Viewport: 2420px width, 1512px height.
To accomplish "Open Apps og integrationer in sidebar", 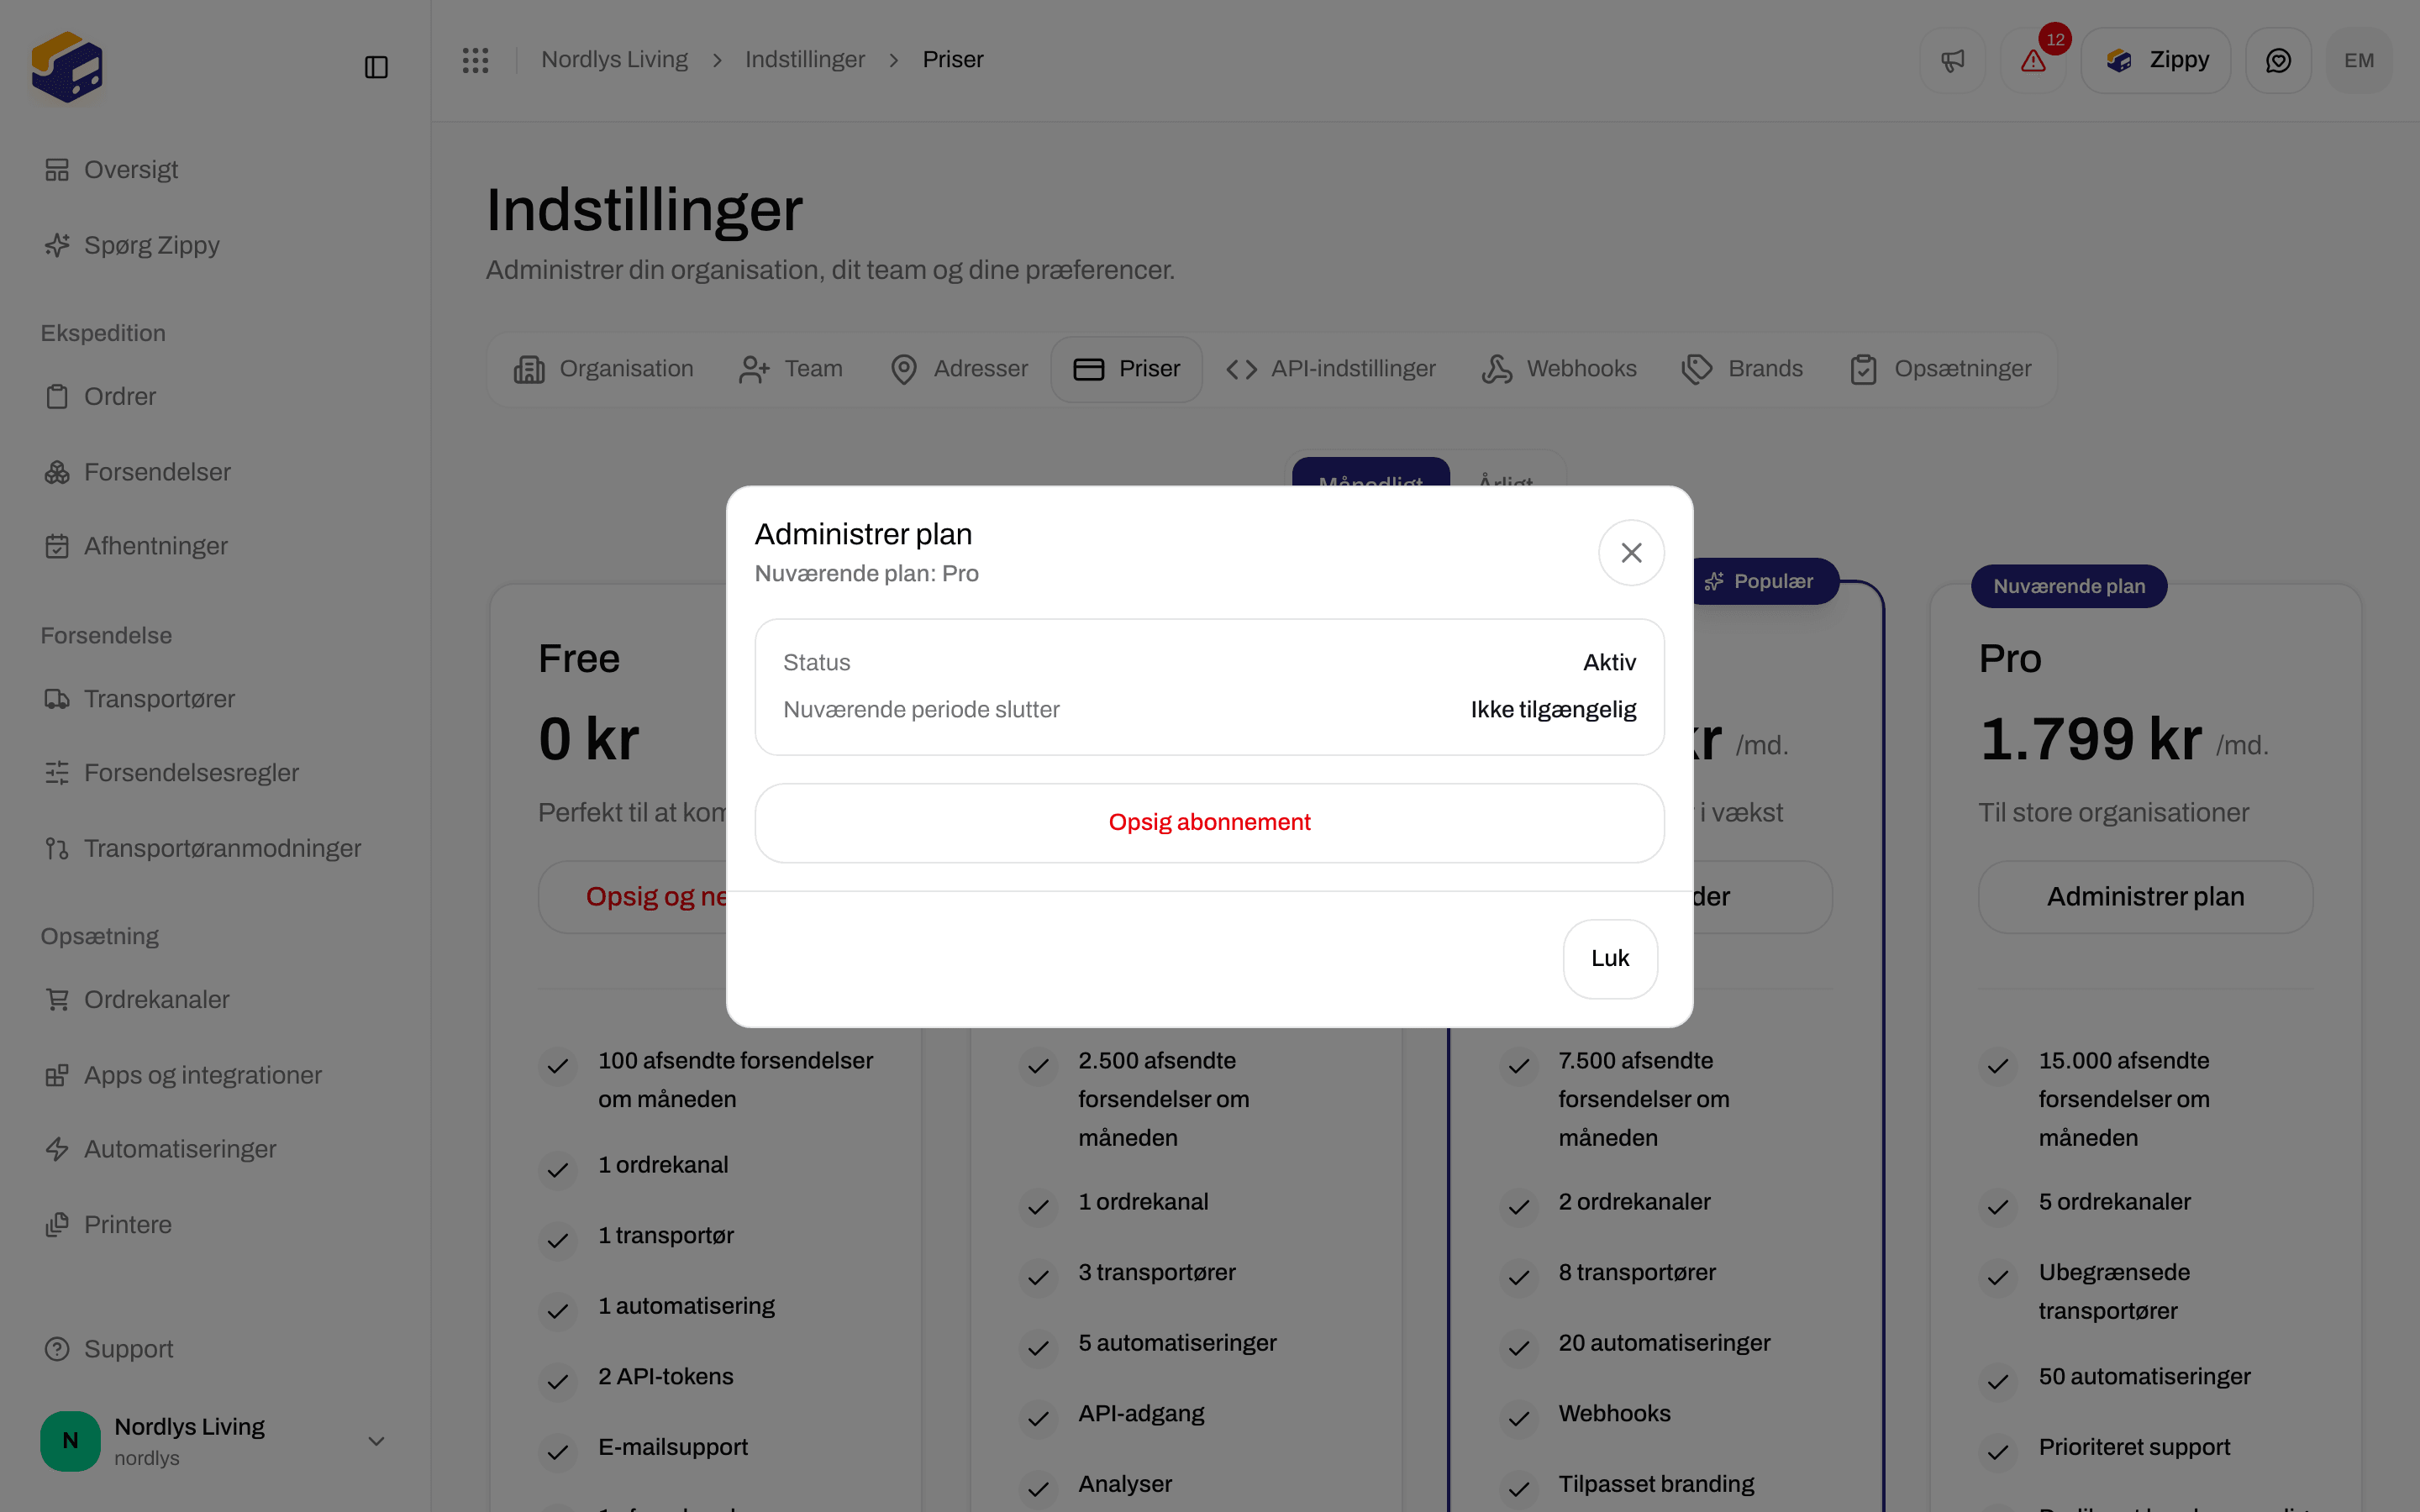I will click(214, 1075).
